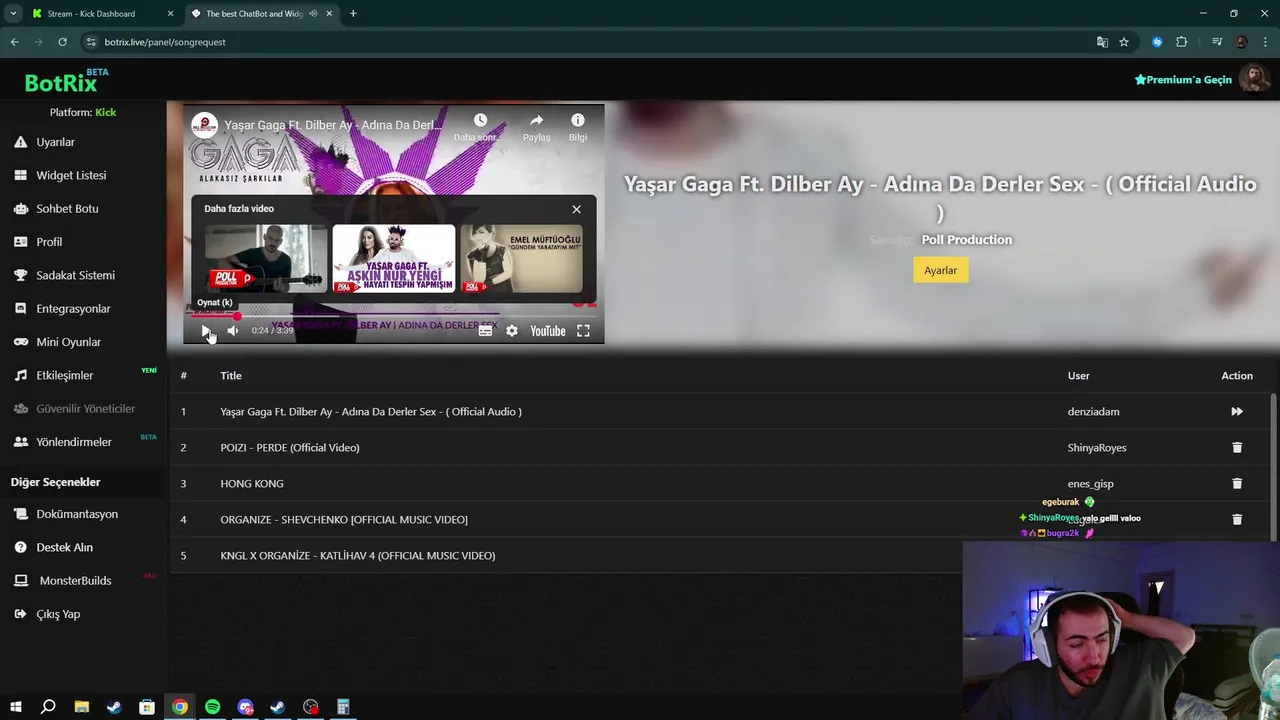This screenshot has height=720, width=1280.
Task: Play the YouTube video
Action: (206, 331)
